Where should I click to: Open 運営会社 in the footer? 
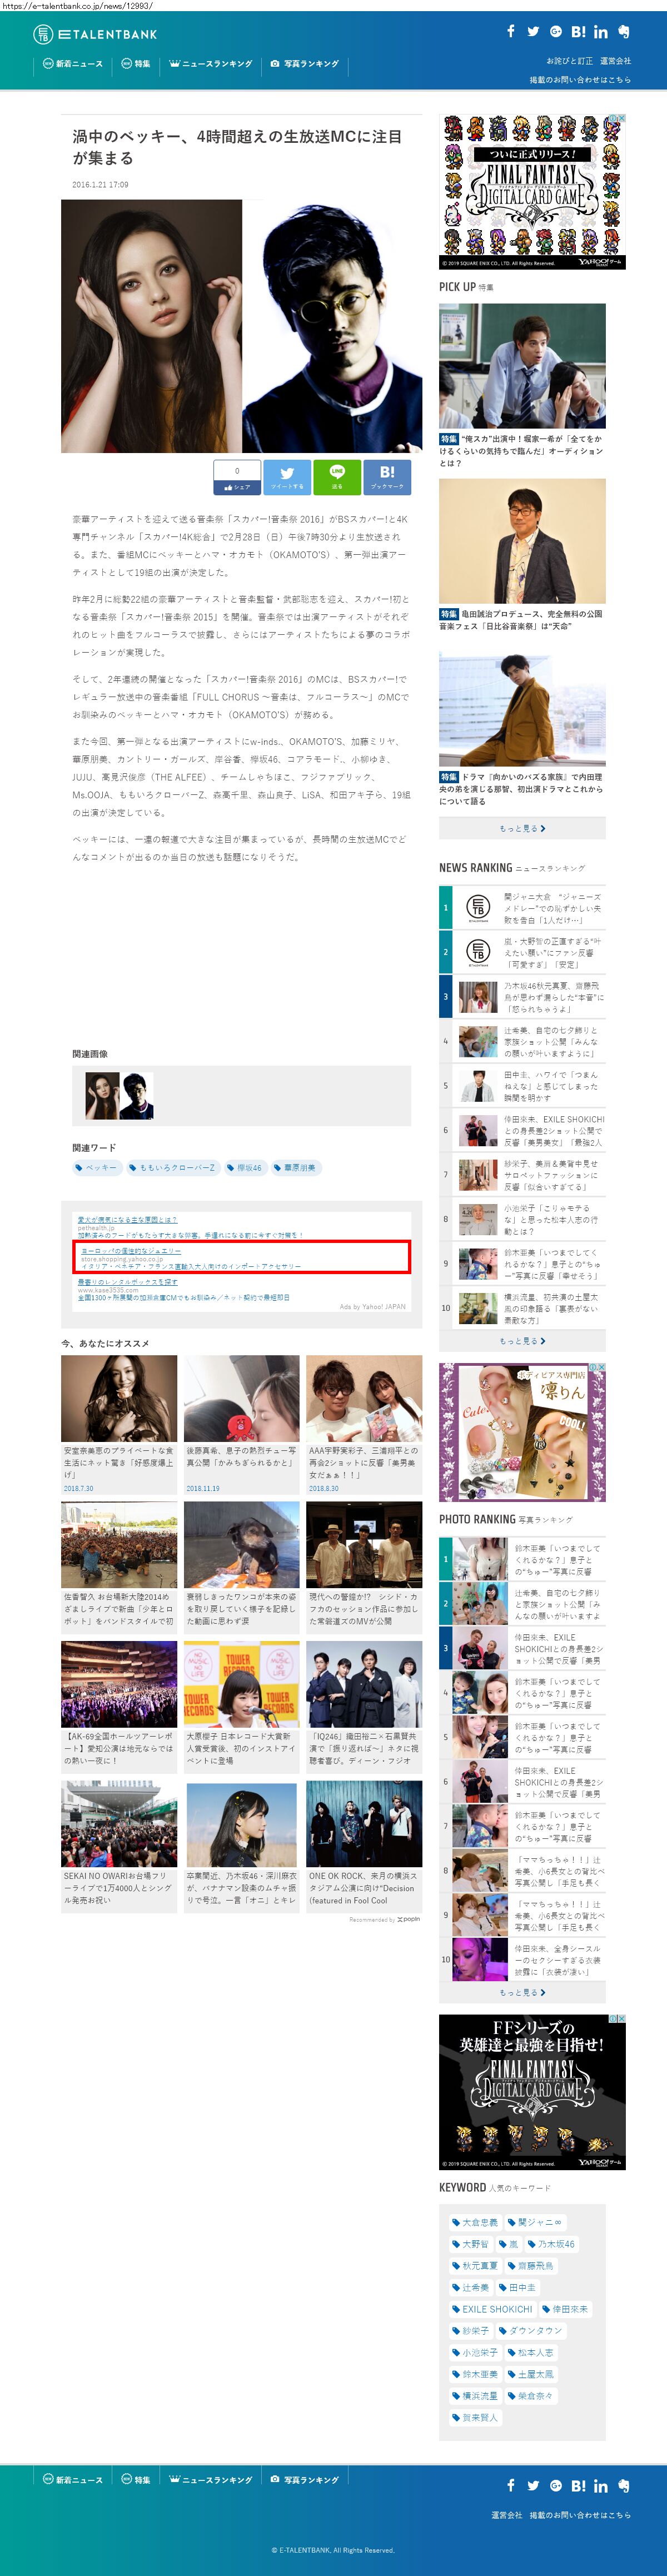coord(506,2515)
